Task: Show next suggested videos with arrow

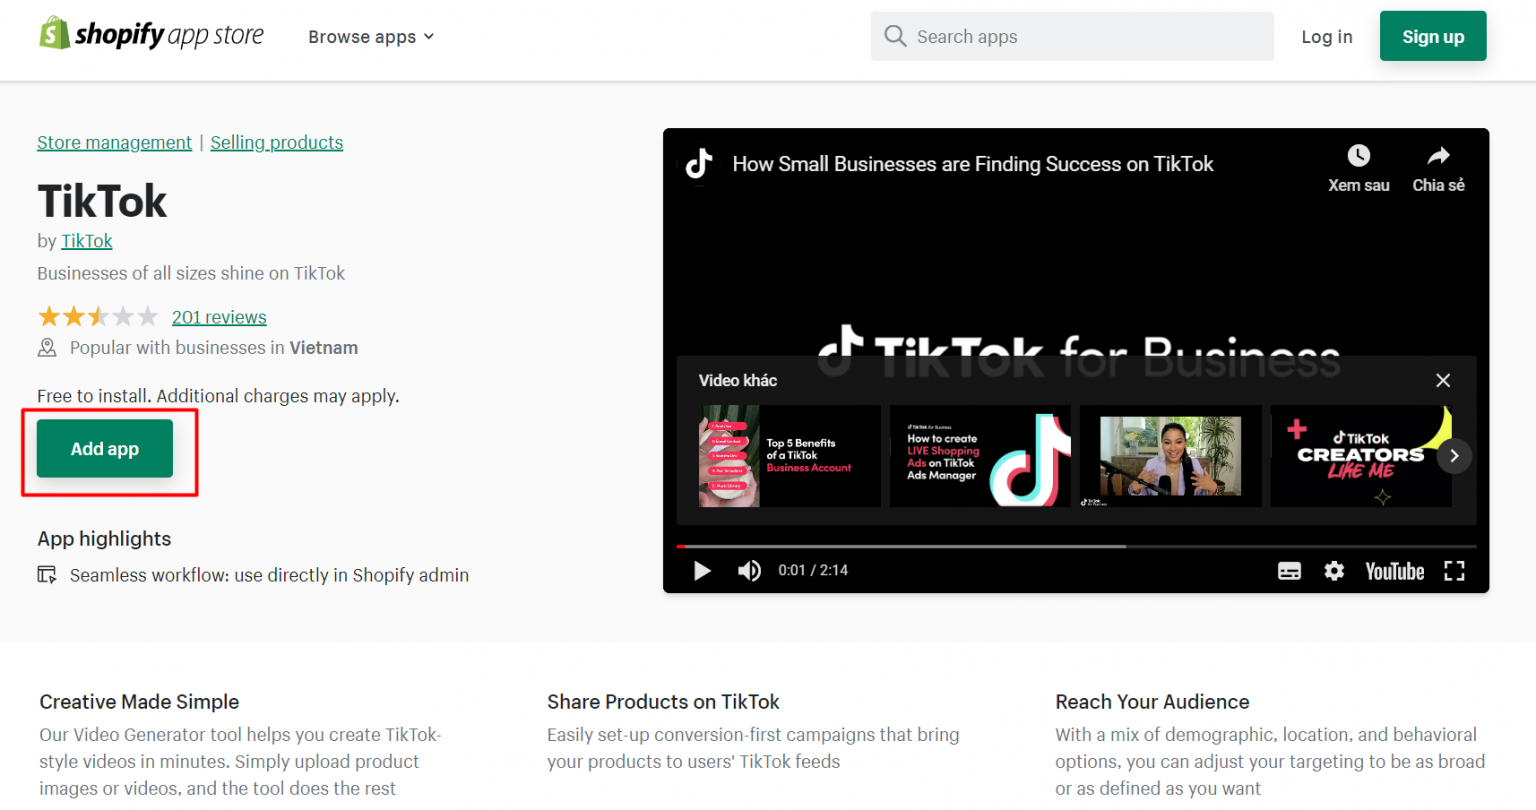Action: pyautogui.click(x=1454, y=456)
